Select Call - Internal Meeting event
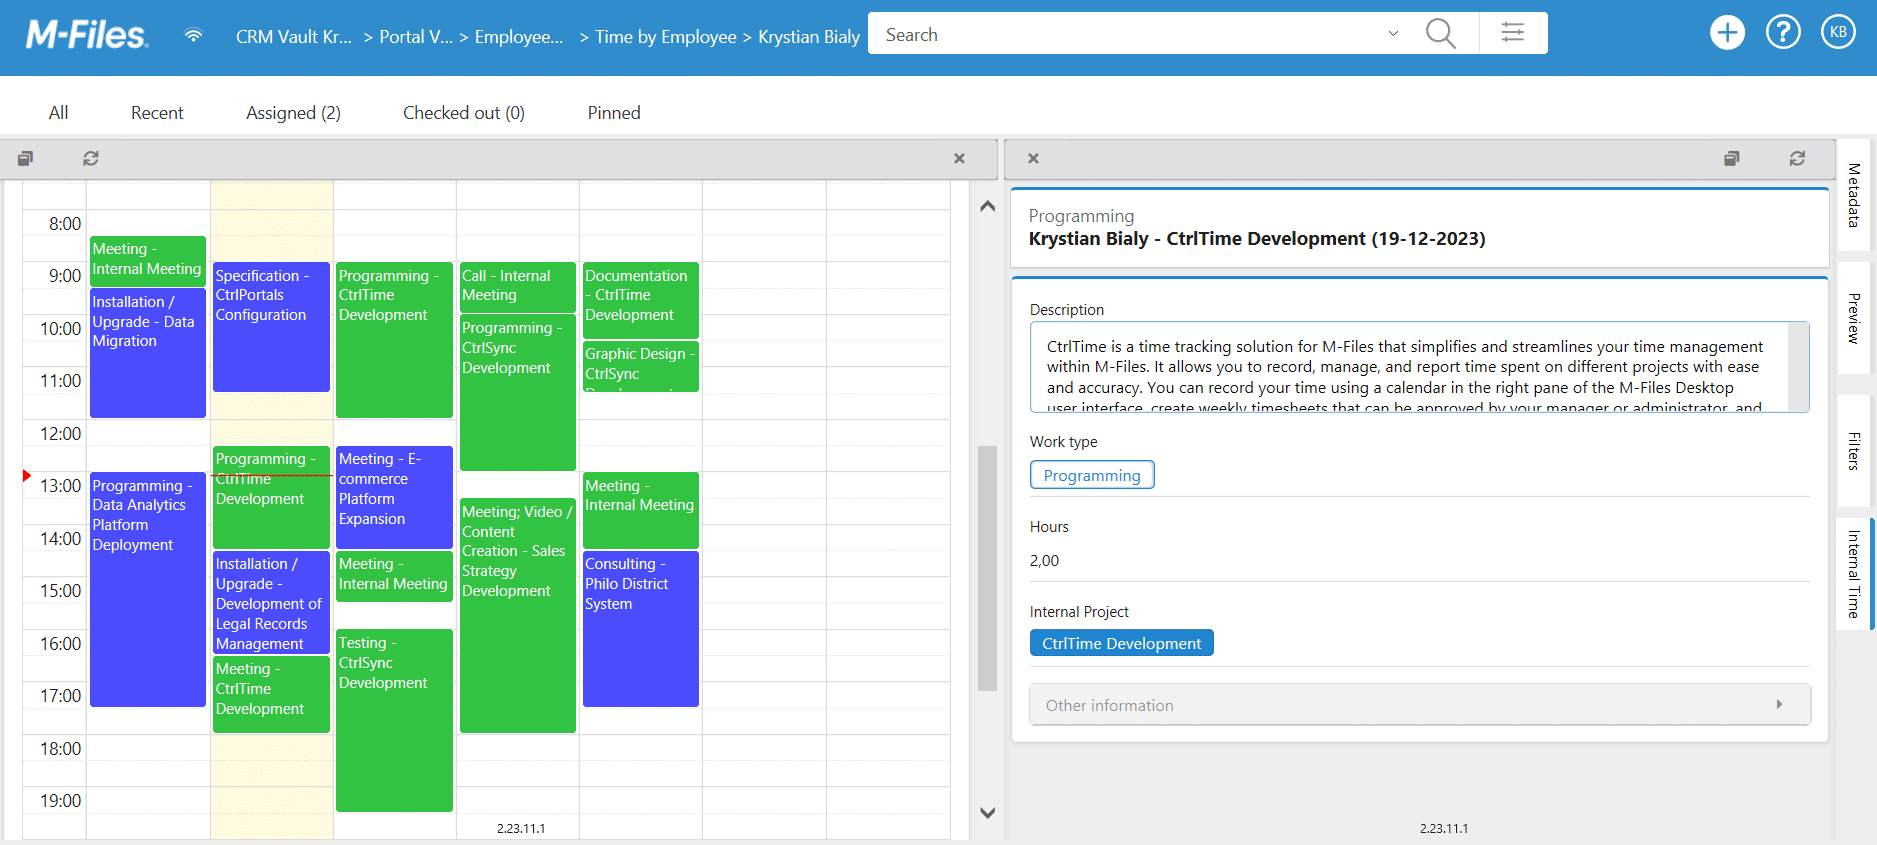The width and height of the screenshot is (1877, 845). point(518,287)
